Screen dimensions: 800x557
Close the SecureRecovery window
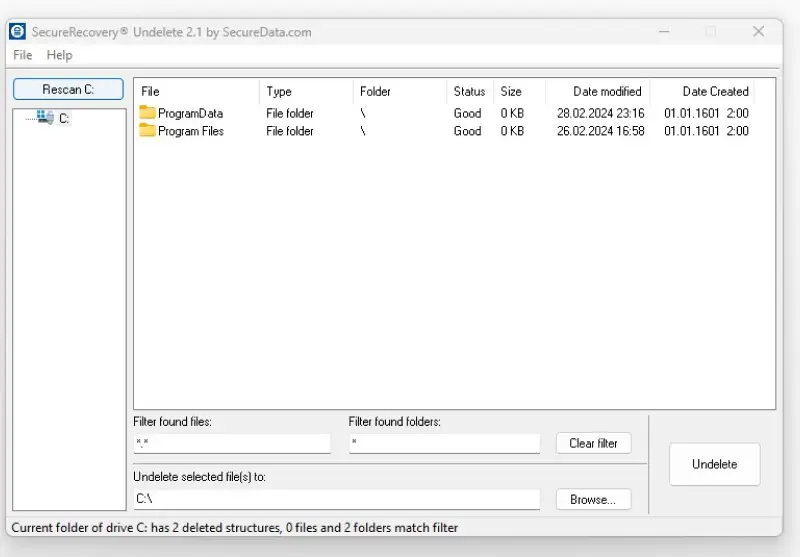759,32
